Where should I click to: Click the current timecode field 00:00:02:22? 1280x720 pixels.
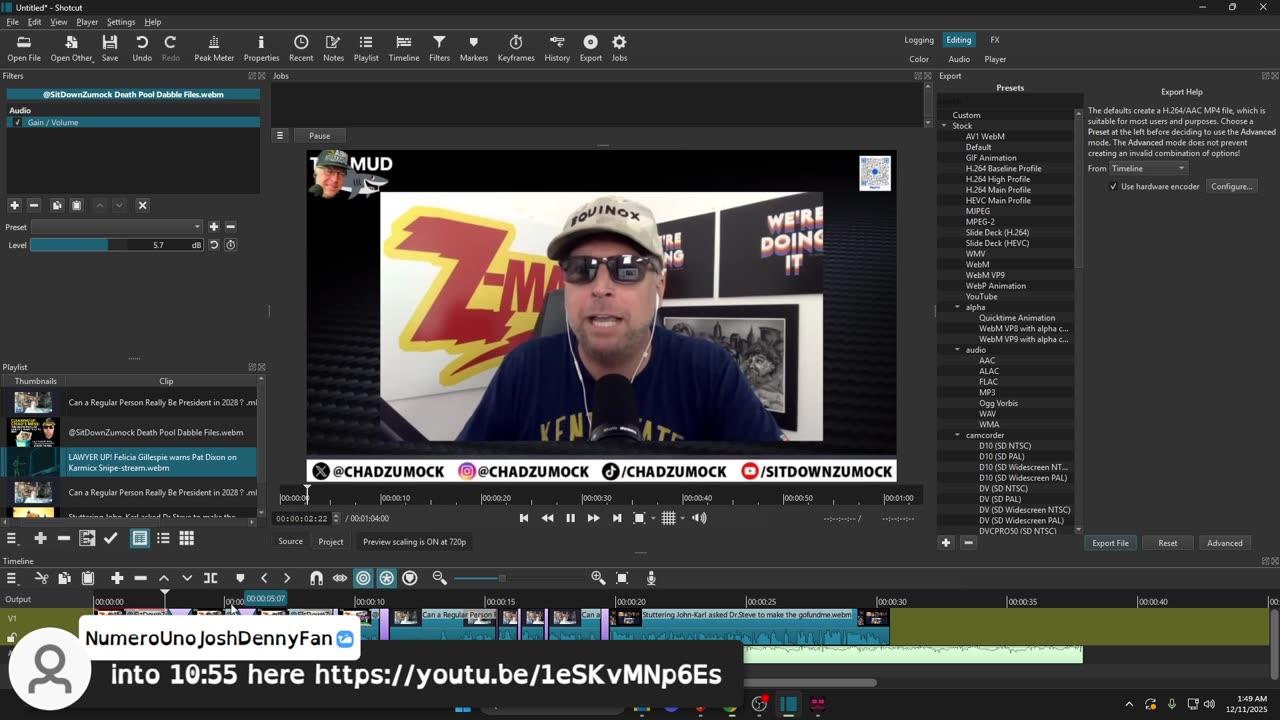point(302,518)
